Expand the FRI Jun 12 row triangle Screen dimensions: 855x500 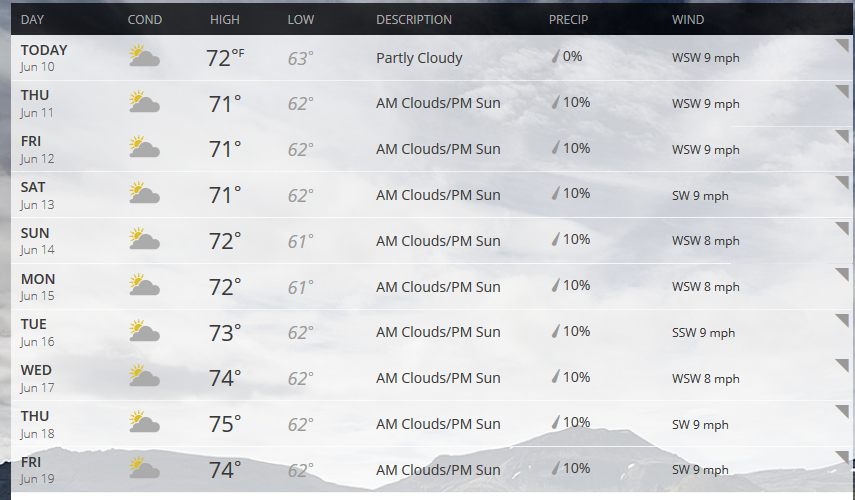(x=842, y=137)
